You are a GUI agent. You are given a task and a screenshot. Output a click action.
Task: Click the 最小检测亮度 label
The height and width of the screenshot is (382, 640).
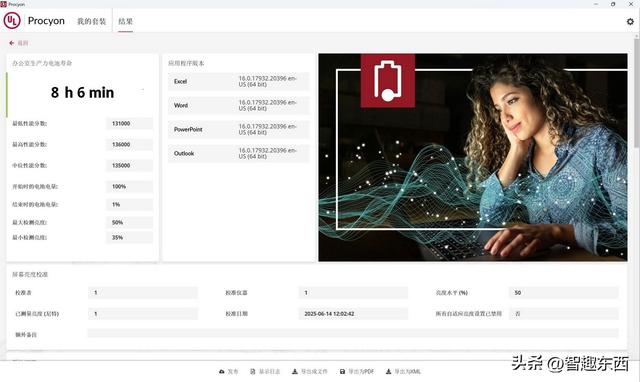click(29, 238)
